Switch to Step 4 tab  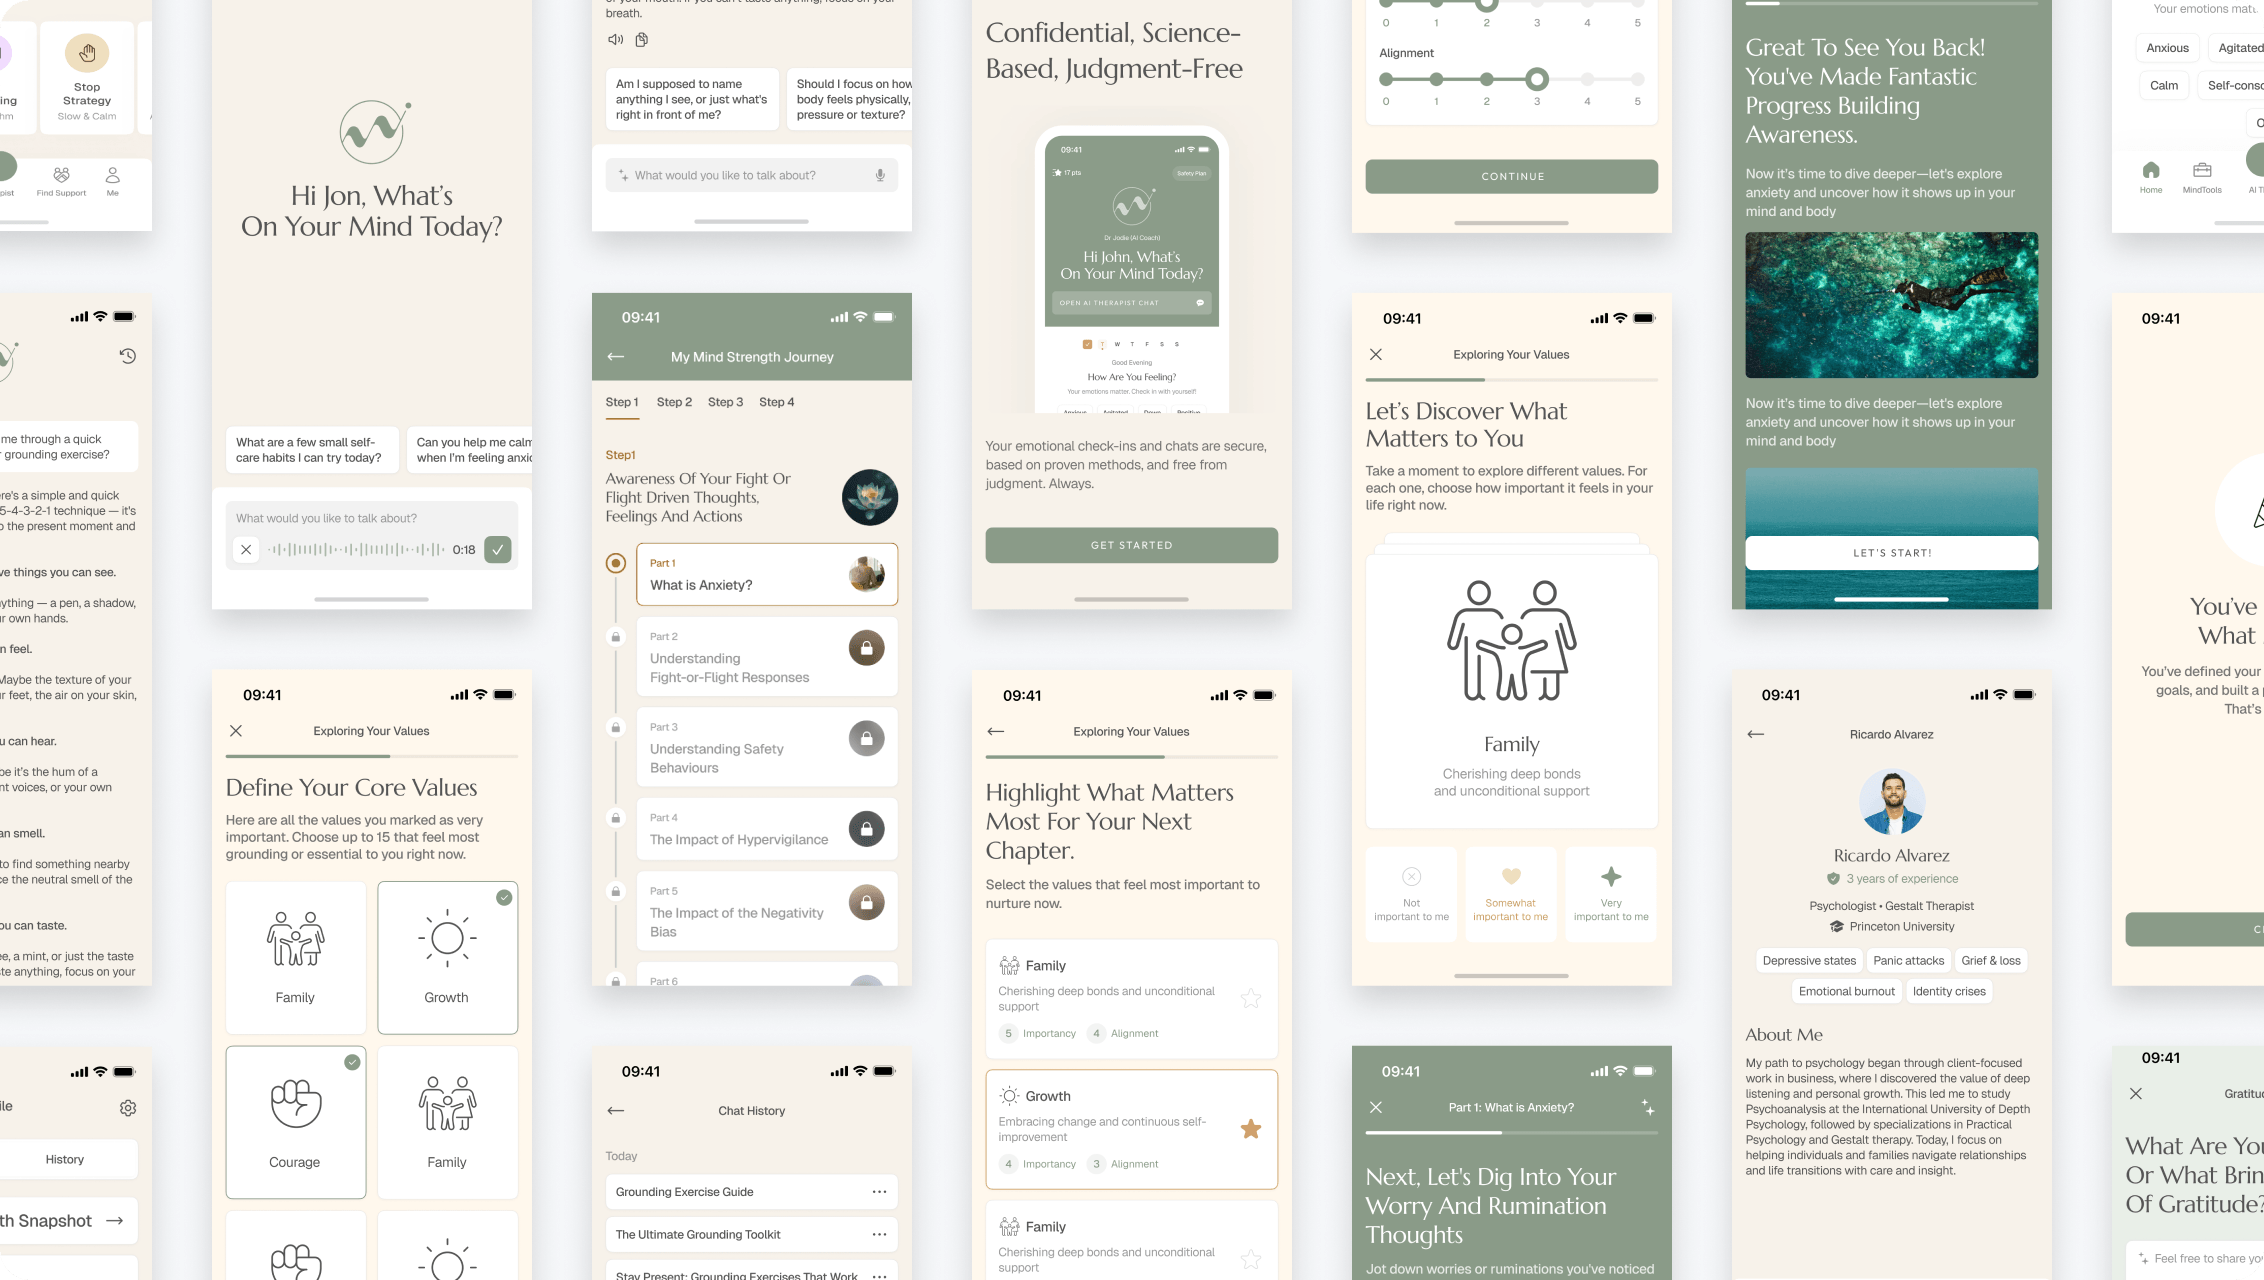click(777, 402)
